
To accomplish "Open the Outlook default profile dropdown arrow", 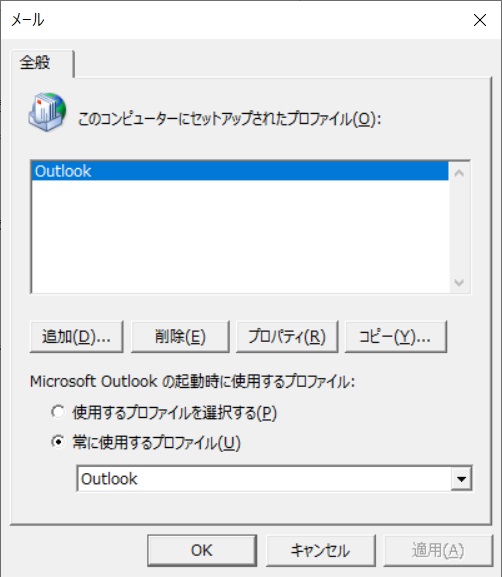I will click(461, 479).
